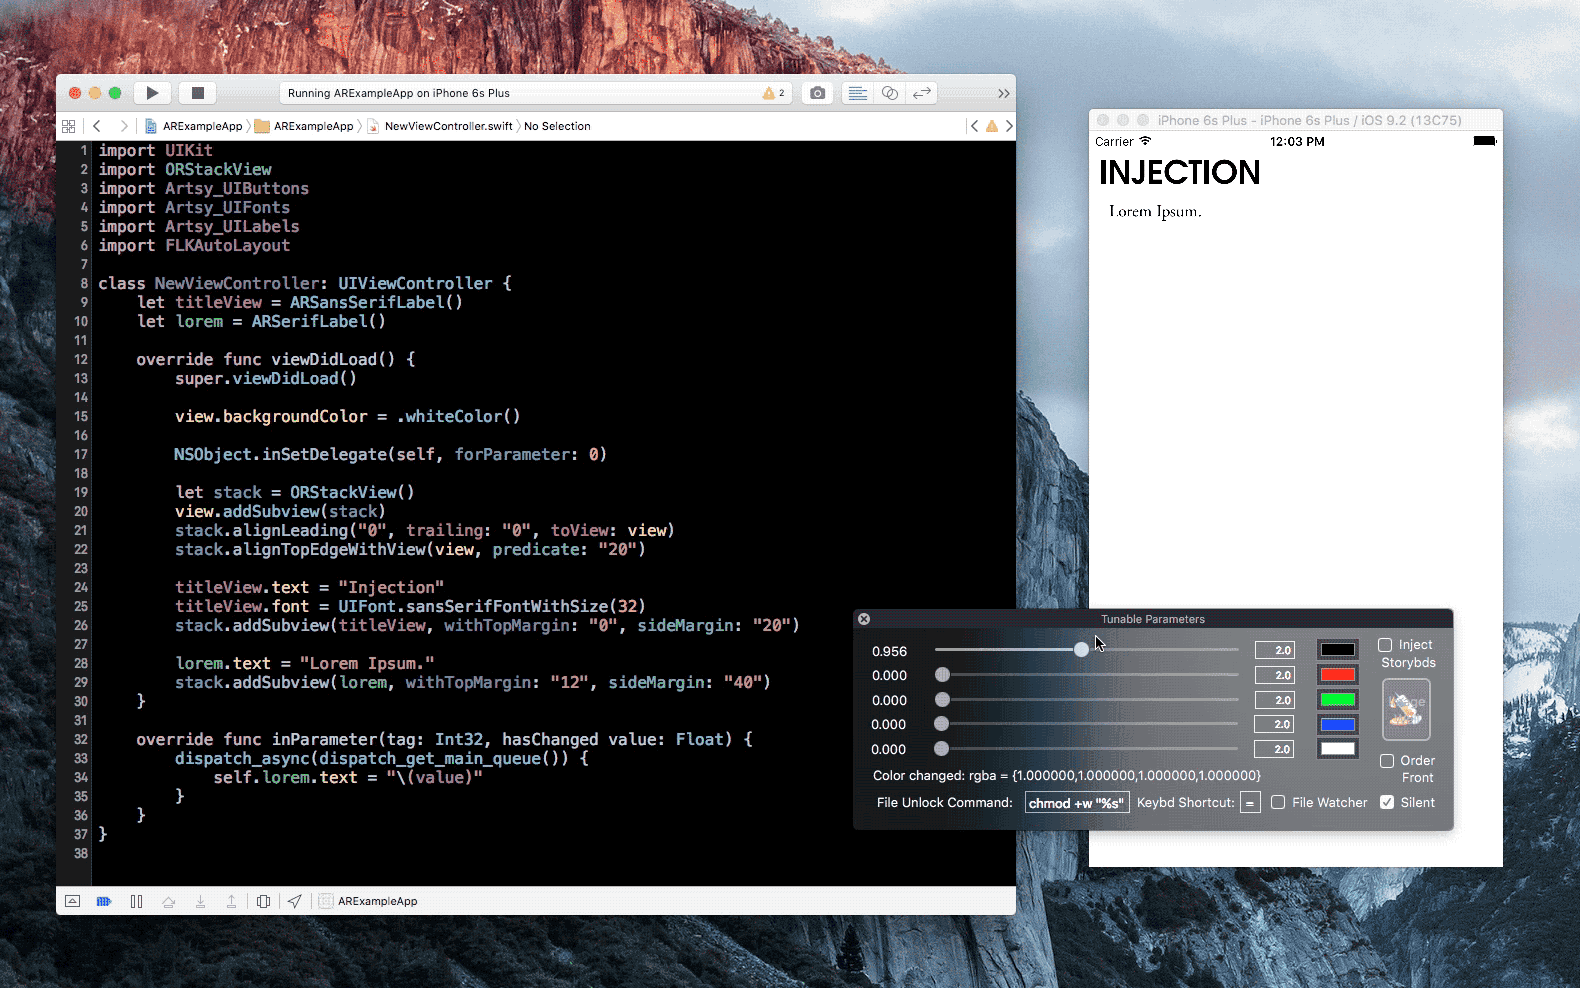Switch to the Standard editor view
Image resolution: width=1580 pixels, height=988 pixels.
coord(857,93)
